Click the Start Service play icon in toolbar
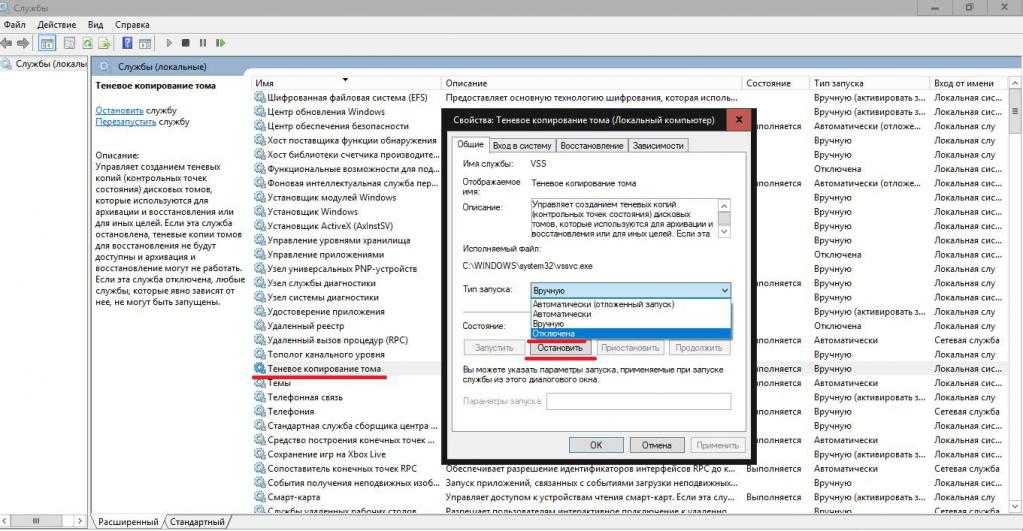This screenshot has width=1023, height=531. click(x=168, y=43)
